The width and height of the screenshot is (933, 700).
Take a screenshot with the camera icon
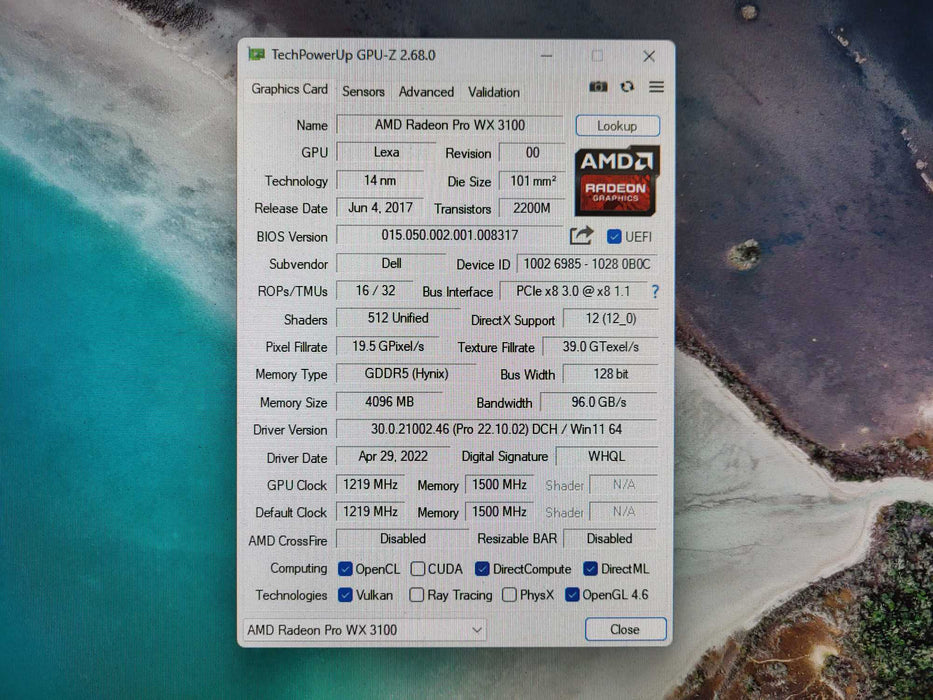599,87
